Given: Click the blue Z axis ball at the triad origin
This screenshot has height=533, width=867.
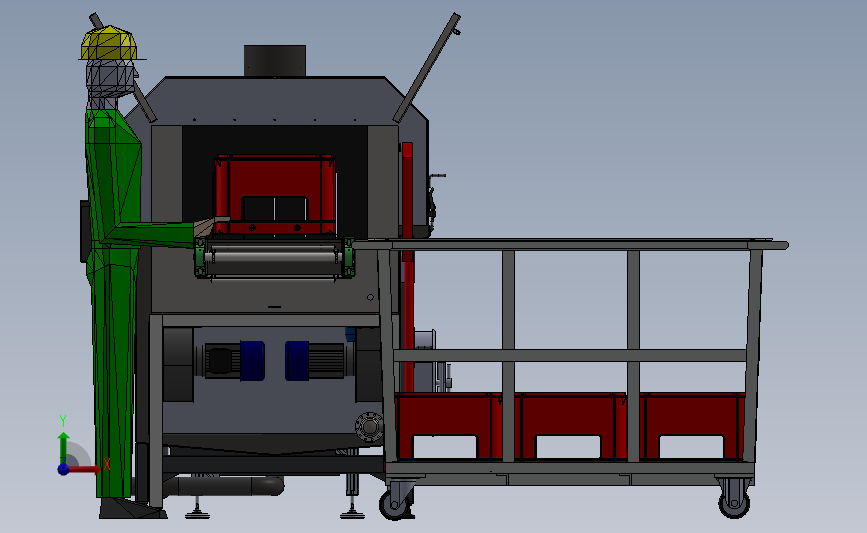Looking at the screenshot, I should [x=64, y=469].
